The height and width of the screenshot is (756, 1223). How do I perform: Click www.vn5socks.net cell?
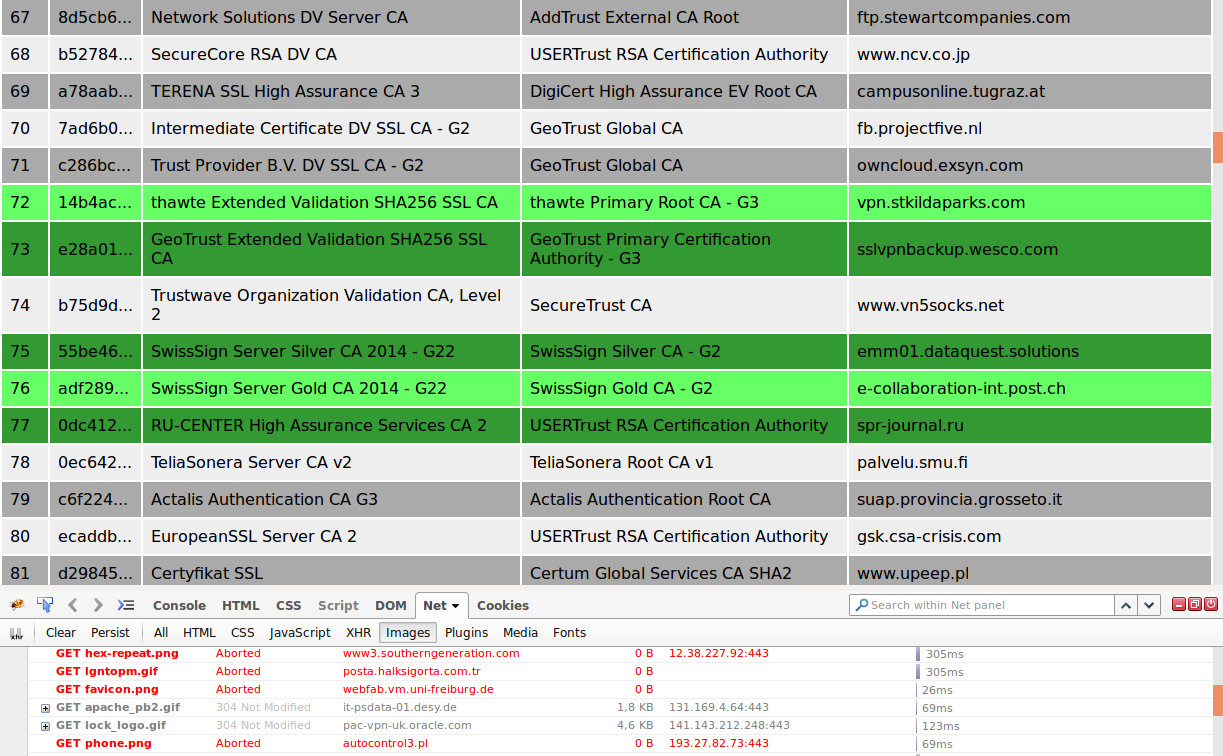click(x=1030, y=305)
